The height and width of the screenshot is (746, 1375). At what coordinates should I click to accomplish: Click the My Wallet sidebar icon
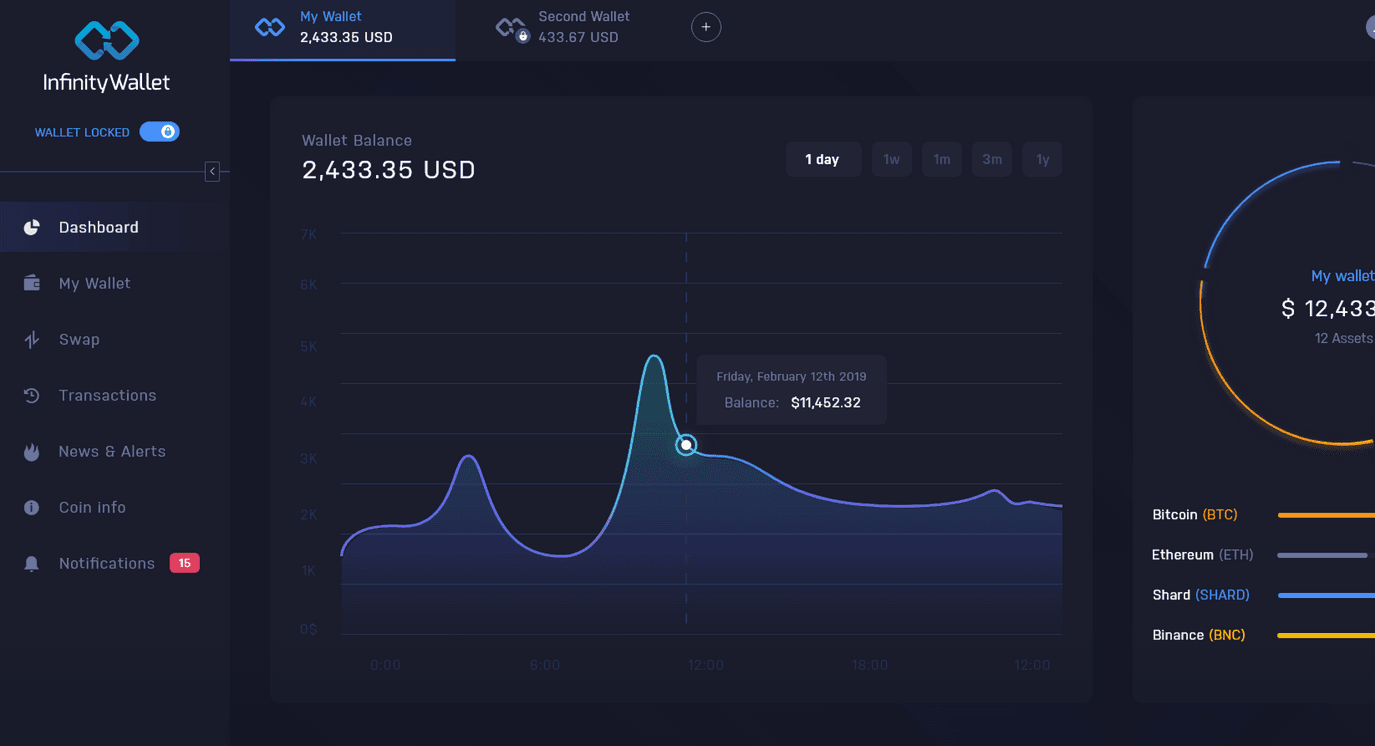coord(32,283)
